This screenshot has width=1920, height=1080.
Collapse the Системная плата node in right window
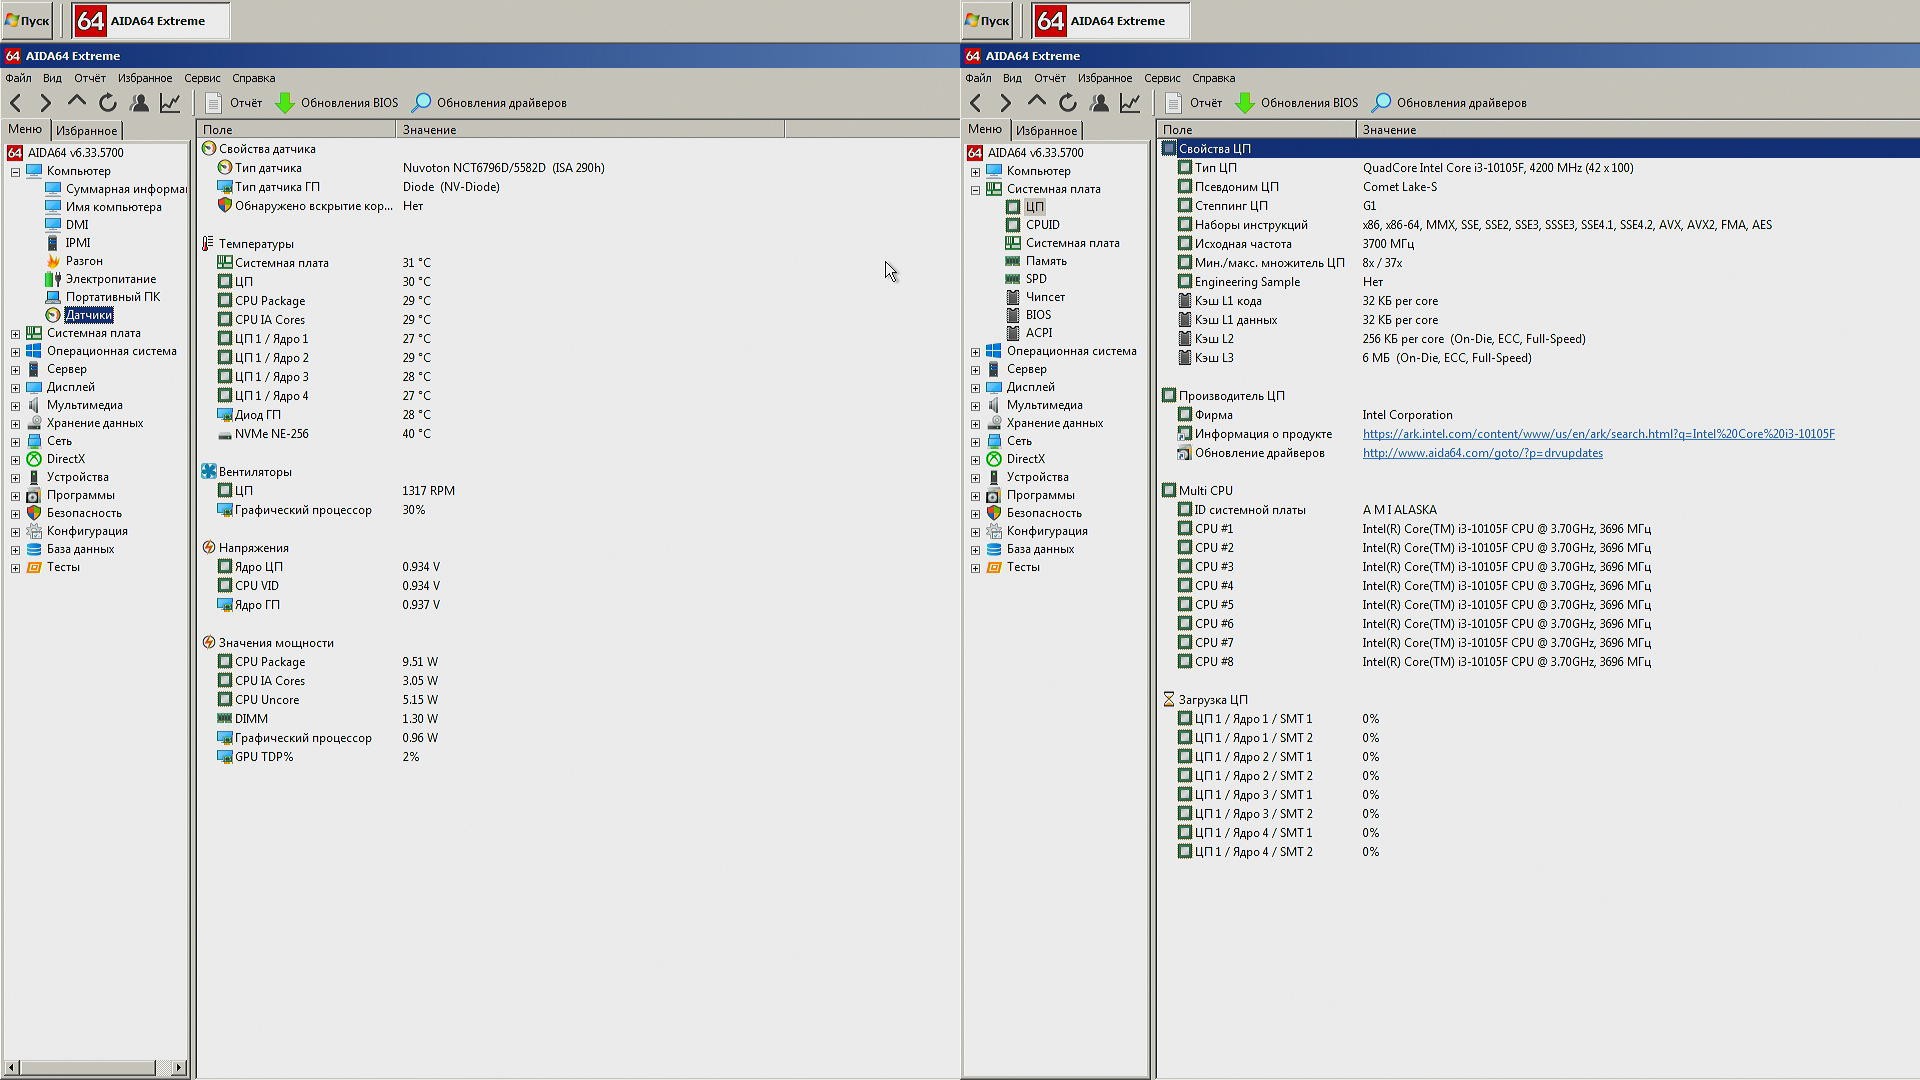[975, 190]
